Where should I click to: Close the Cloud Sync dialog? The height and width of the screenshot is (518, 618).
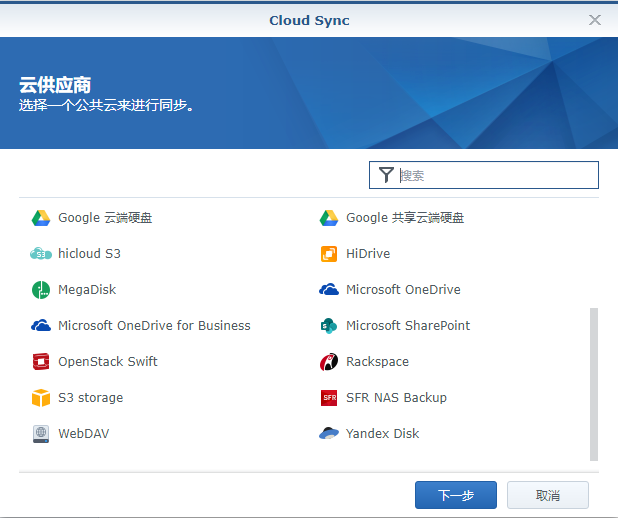pos(595,20)
